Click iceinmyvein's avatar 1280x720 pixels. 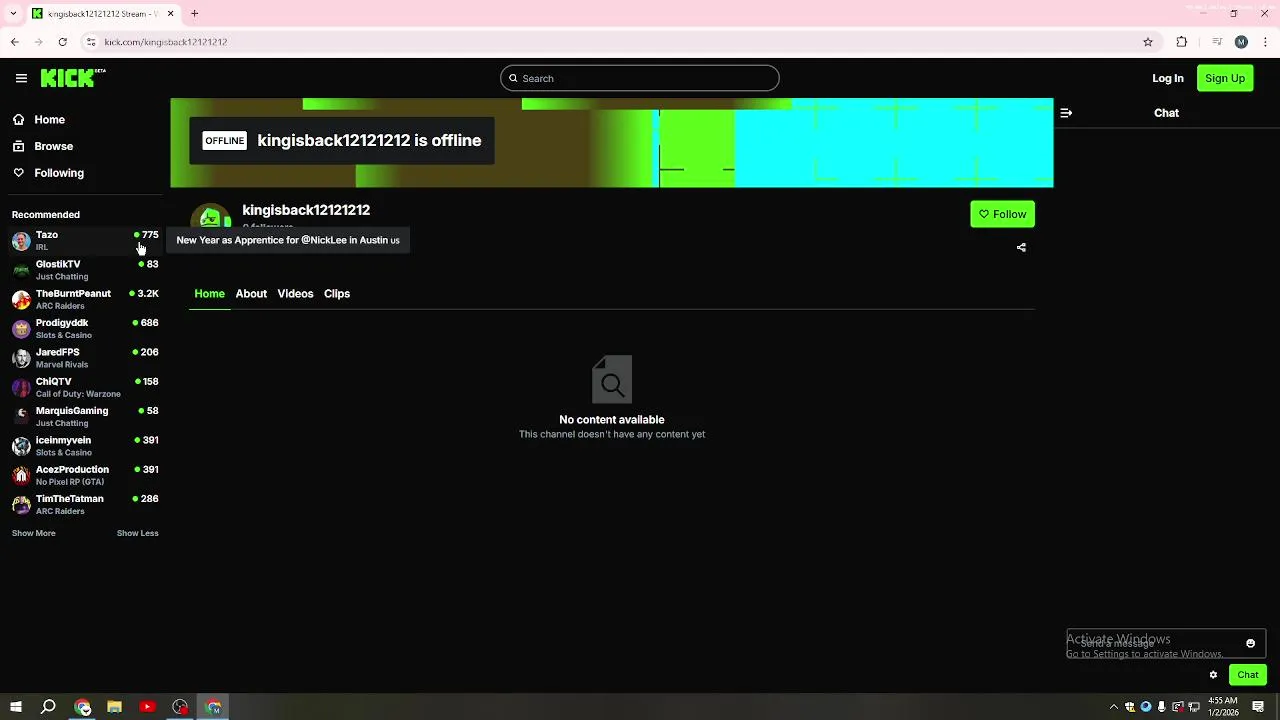[21, 446]
